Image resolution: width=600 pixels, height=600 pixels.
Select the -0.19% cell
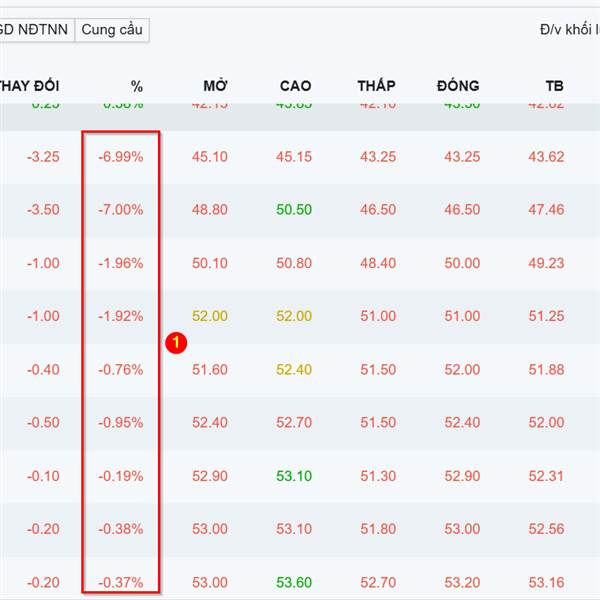[121, 476]
